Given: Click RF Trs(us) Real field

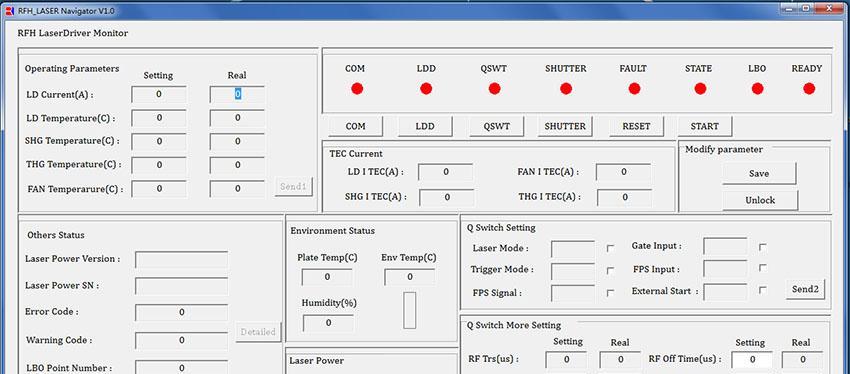Looking at the screenshot, I should pos(620,359).
